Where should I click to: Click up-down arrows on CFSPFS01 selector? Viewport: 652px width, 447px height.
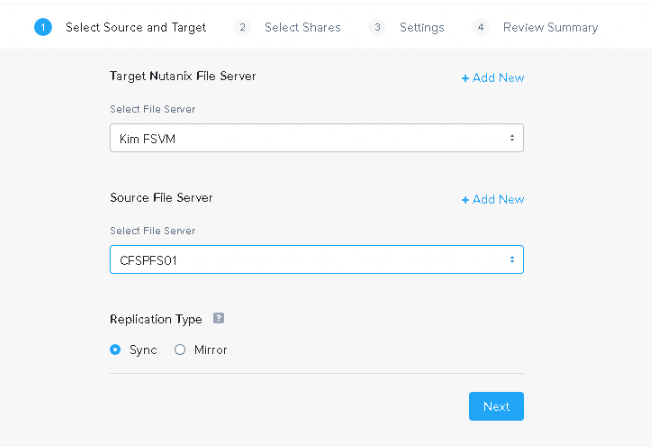(512, 259)
